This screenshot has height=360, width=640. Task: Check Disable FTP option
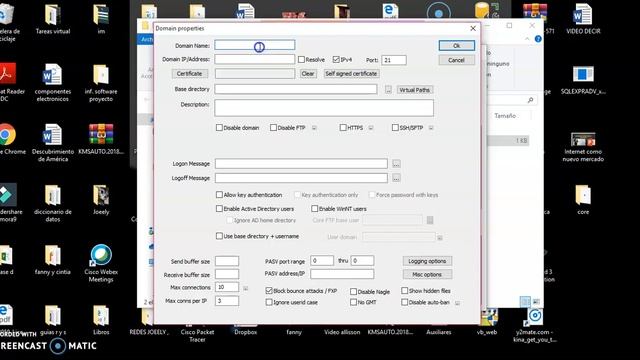273,128
